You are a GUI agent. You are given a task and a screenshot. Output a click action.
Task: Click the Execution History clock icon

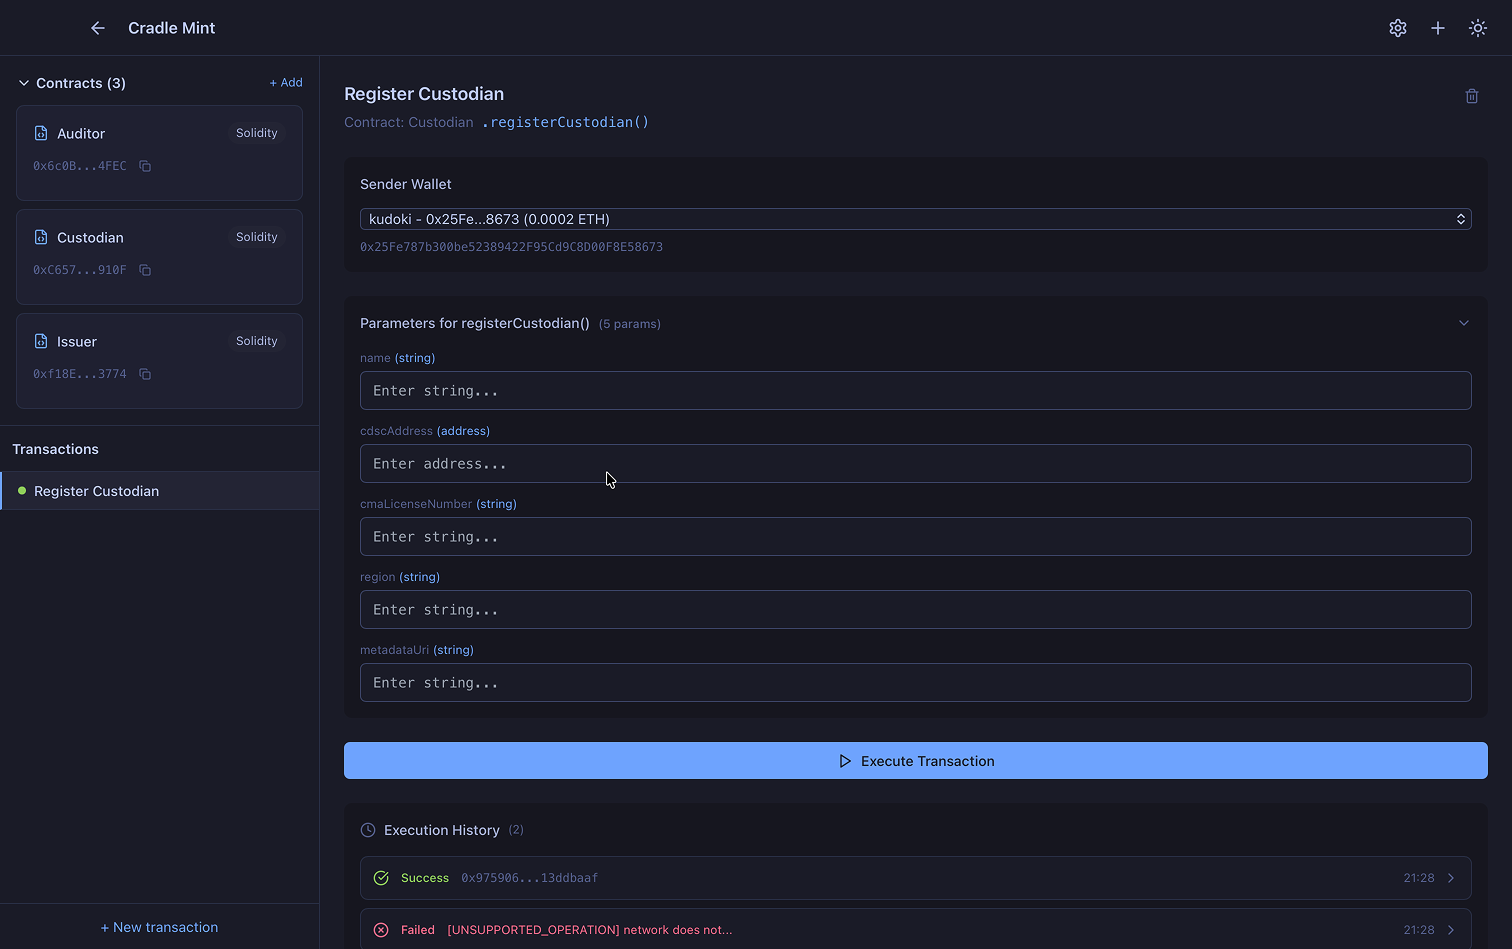tap(366, 829)
